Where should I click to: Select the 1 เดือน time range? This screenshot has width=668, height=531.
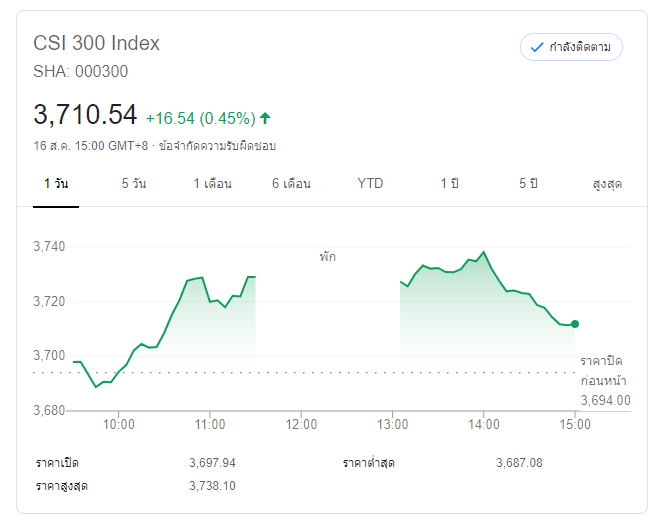(212, 184)
